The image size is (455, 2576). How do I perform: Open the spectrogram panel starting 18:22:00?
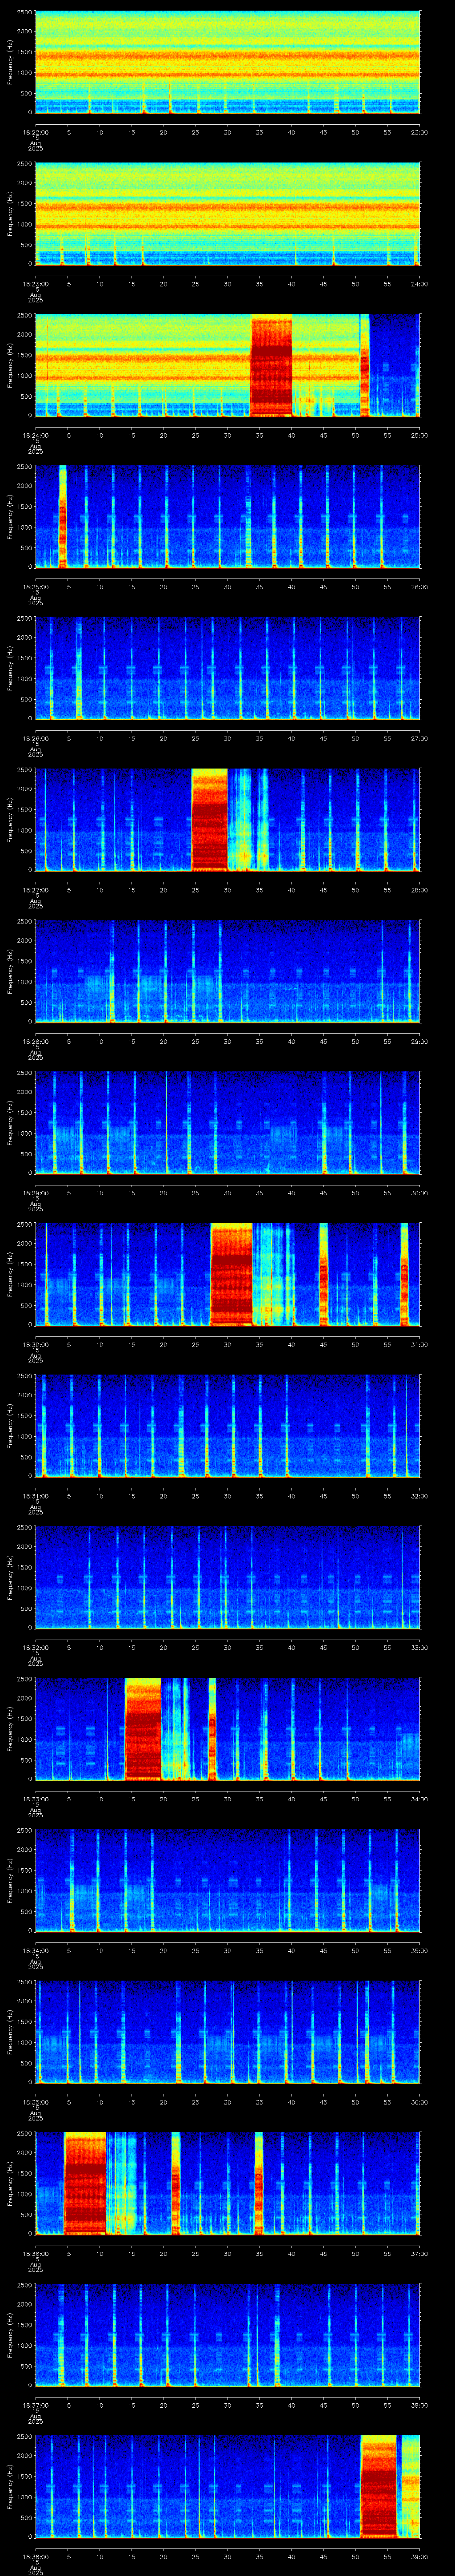coord(228,62)
